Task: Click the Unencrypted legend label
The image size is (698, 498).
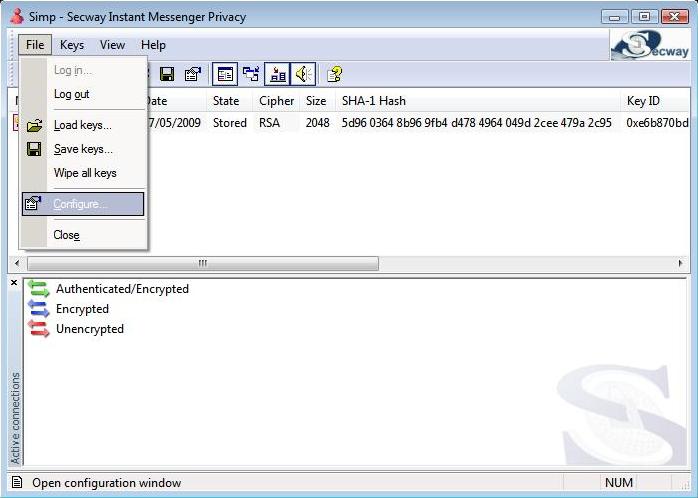Action: [x=90, y=329]
